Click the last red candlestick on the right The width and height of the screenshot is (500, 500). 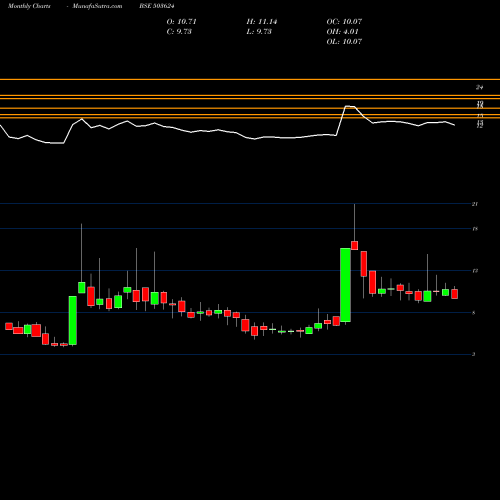click(454, 294)
